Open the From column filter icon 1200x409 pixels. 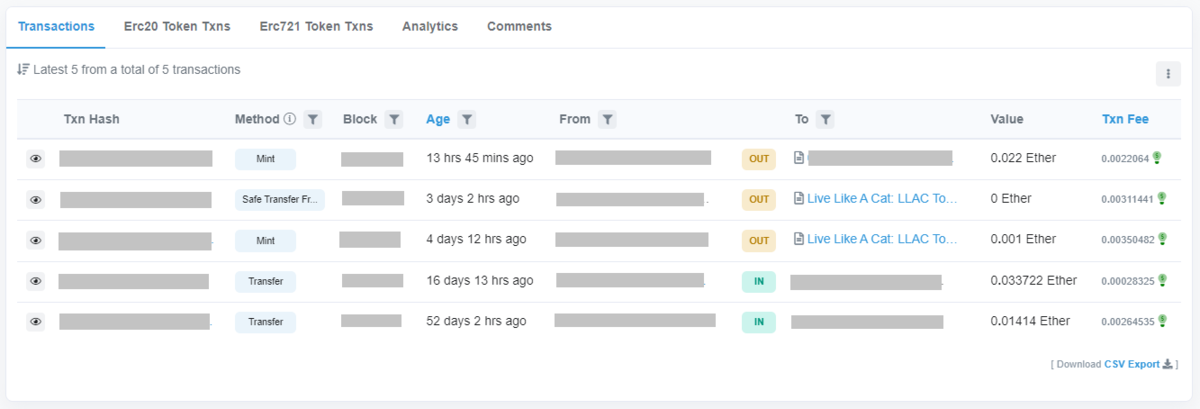pos(607,119)
